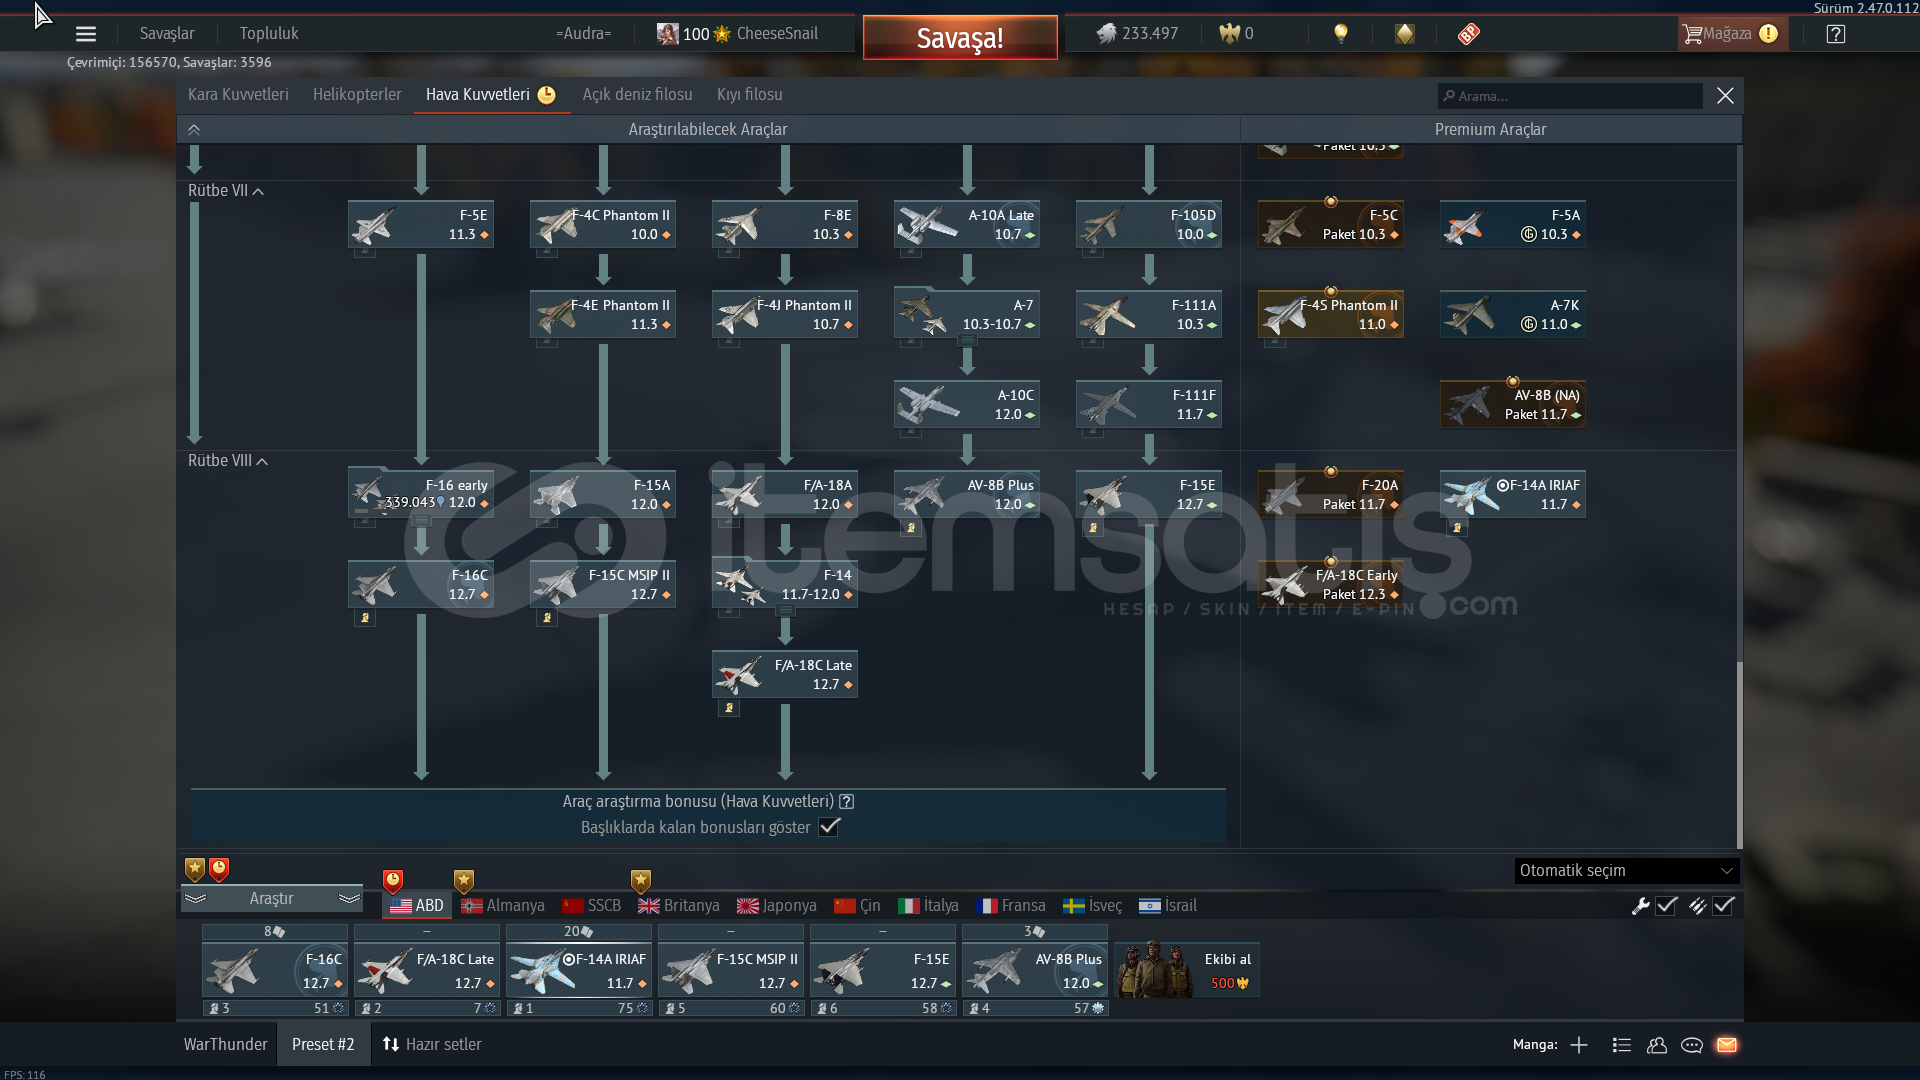Toggle auto-refill ammo checkbox
This screenshot has width=1920, height=1080.
[1723, 906]
